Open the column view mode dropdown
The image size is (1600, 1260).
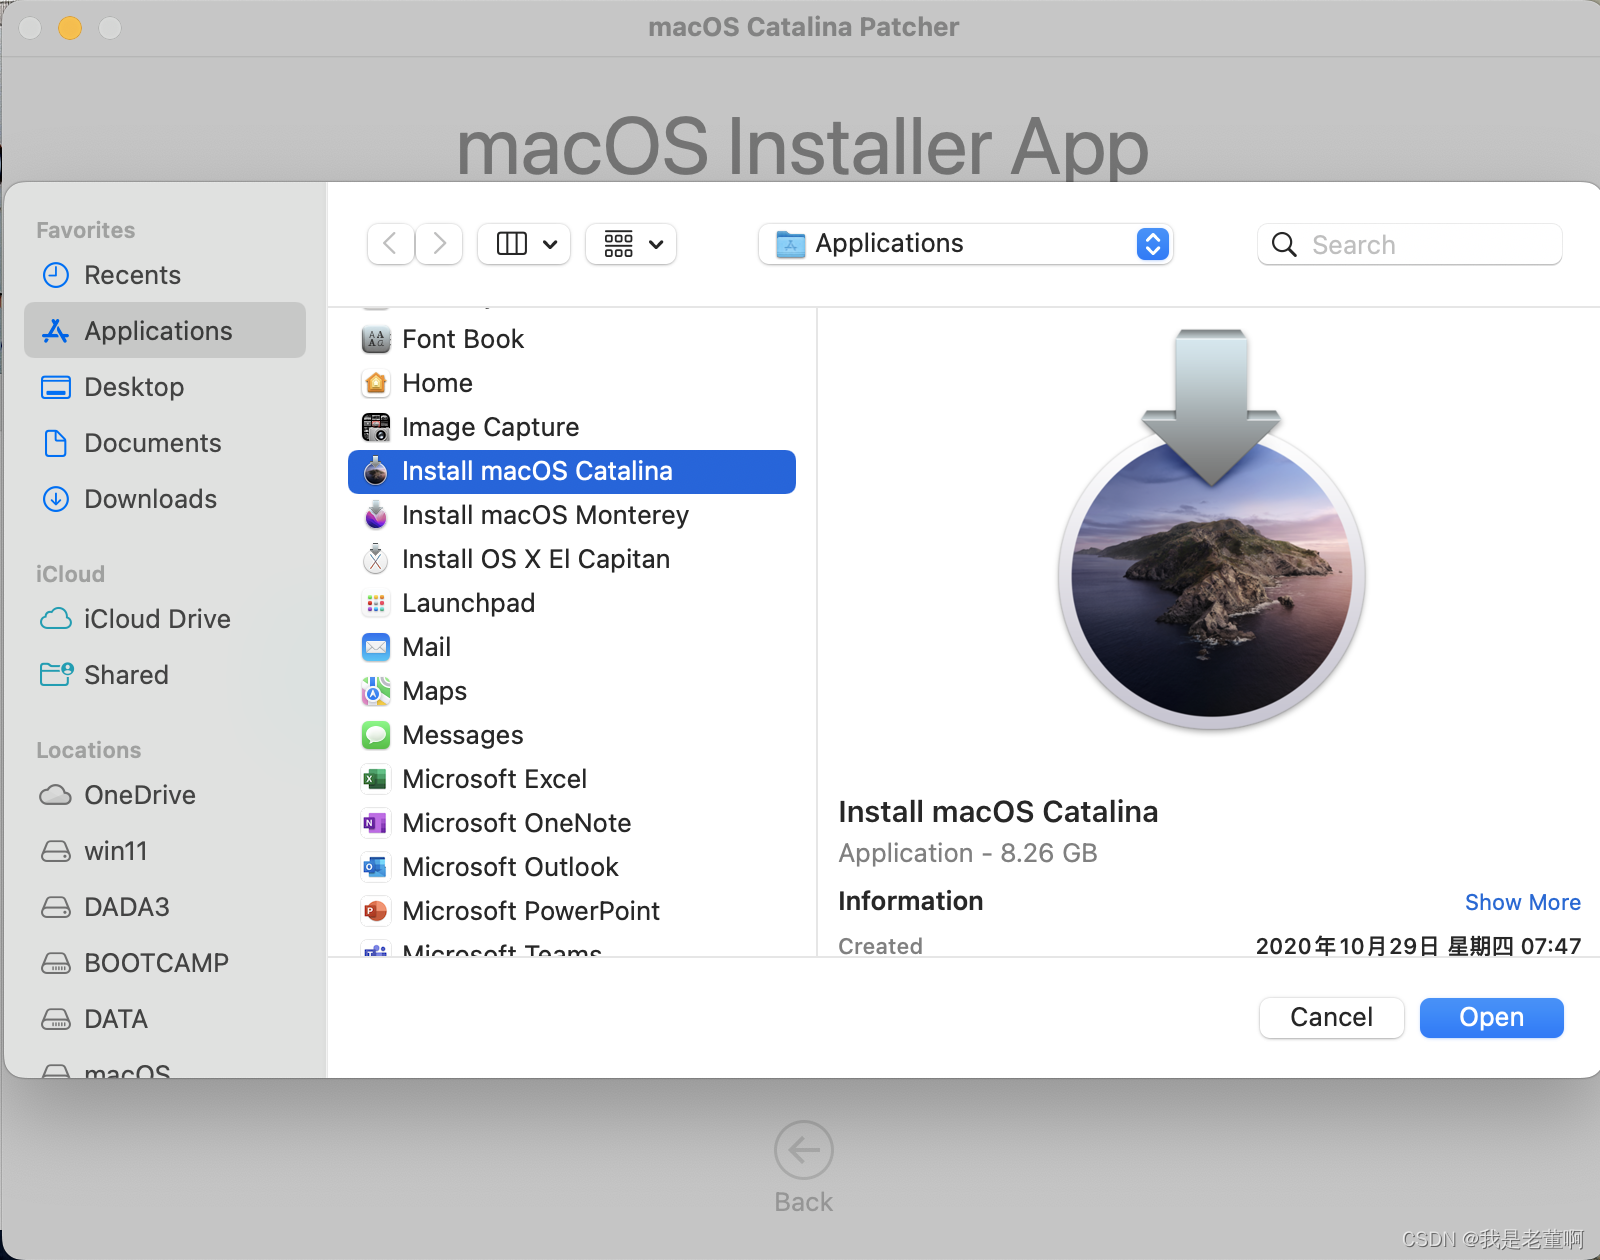tap(524, 244)
